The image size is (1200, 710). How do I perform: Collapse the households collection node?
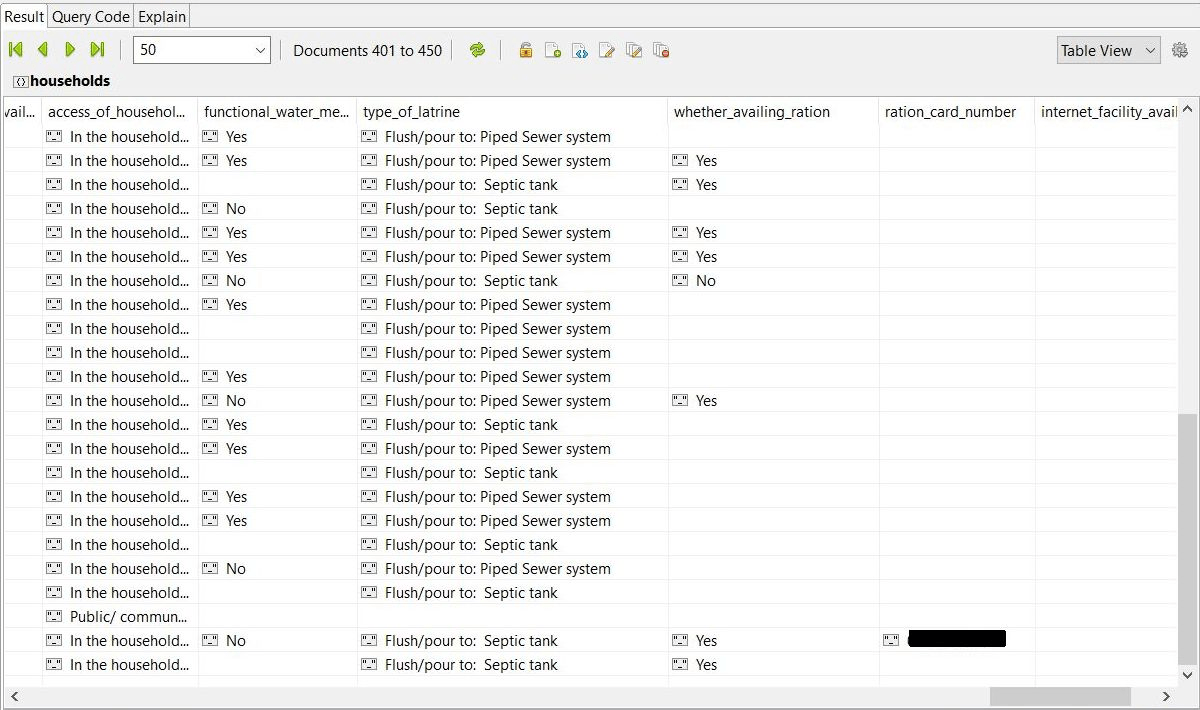pyautogui.click(x=20, y=81)
